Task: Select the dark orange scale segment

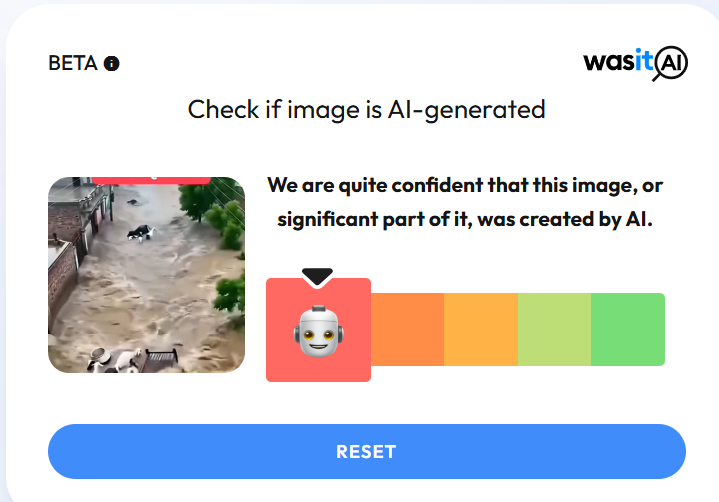Action: (x=407, y=329)
